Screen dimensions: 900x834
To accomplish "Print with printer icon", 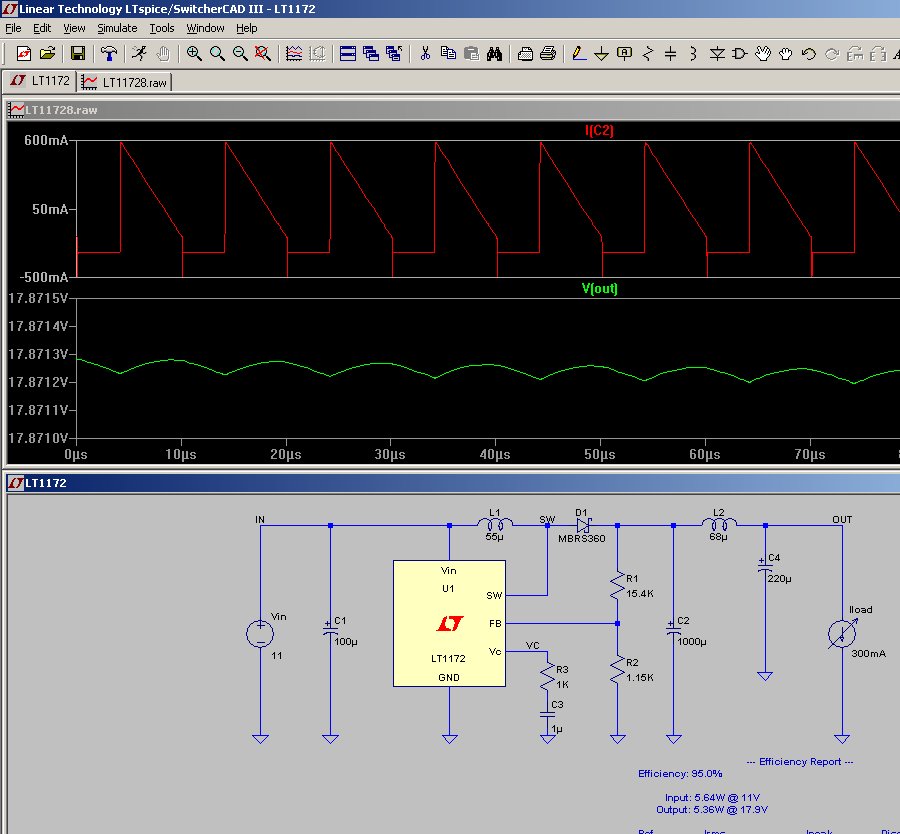I will (x=548, y=53).
